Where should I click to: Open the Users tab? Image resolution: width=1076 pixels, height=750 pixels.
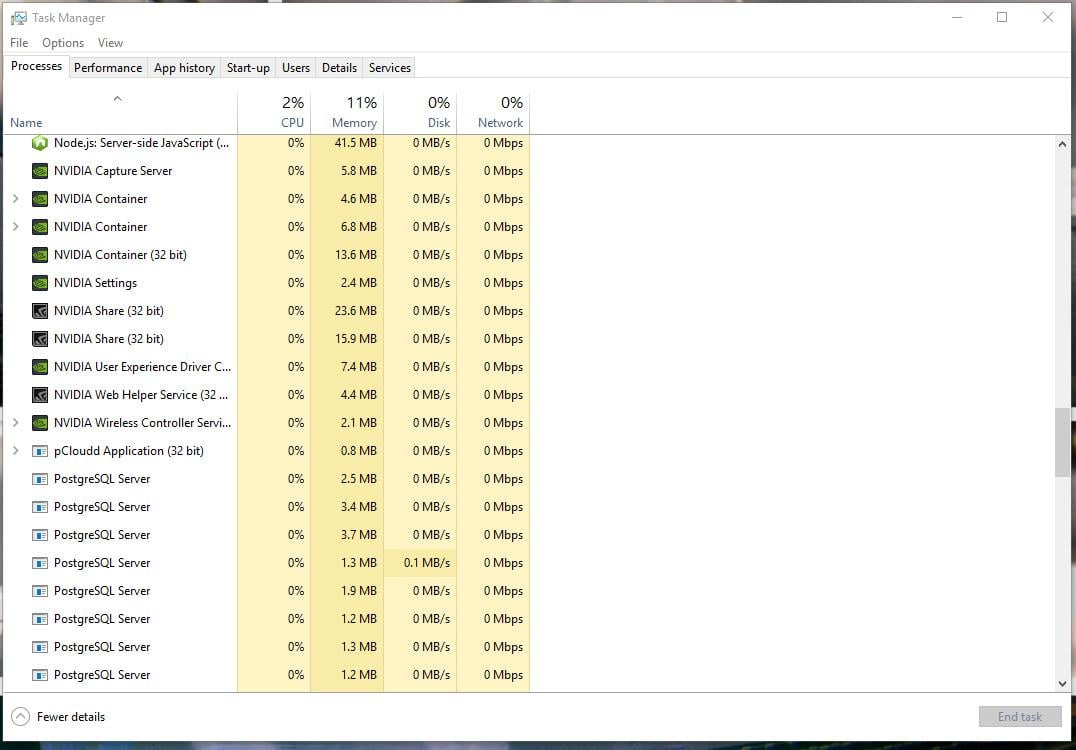(296, 67)
